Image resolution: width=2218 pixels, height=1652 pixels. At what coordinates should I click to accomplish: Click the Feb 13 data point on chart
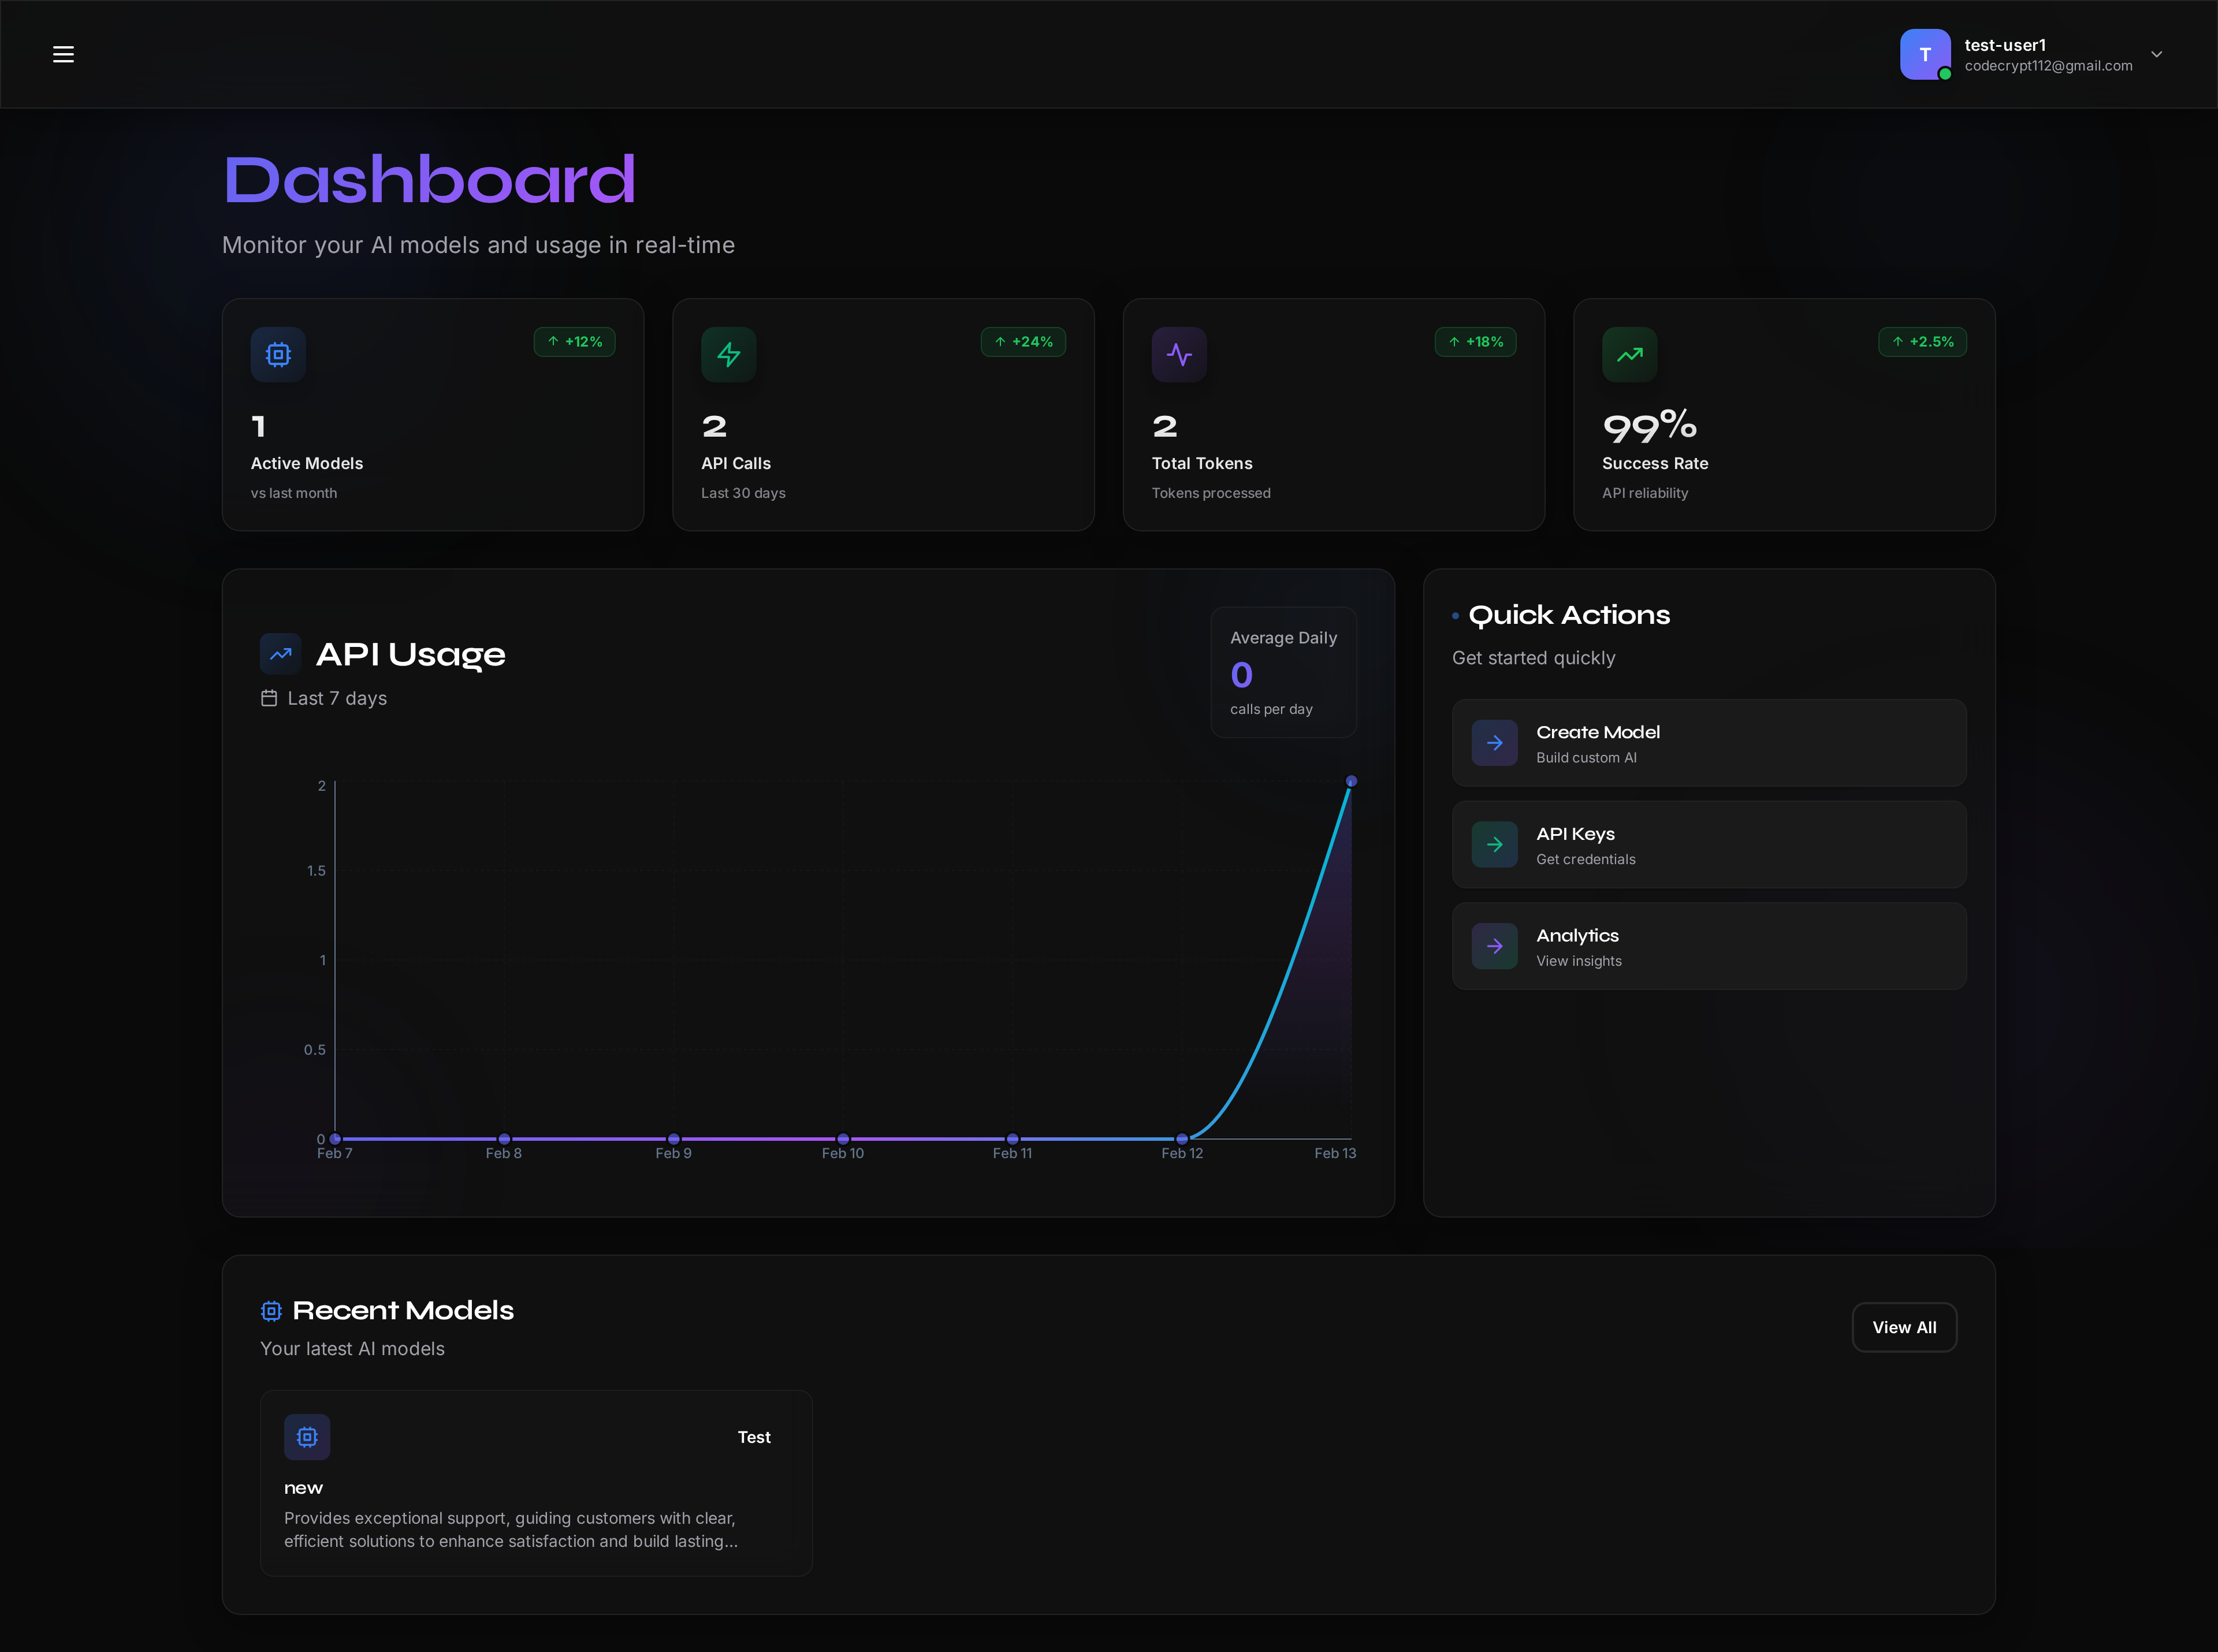(x=1351, y=781)
